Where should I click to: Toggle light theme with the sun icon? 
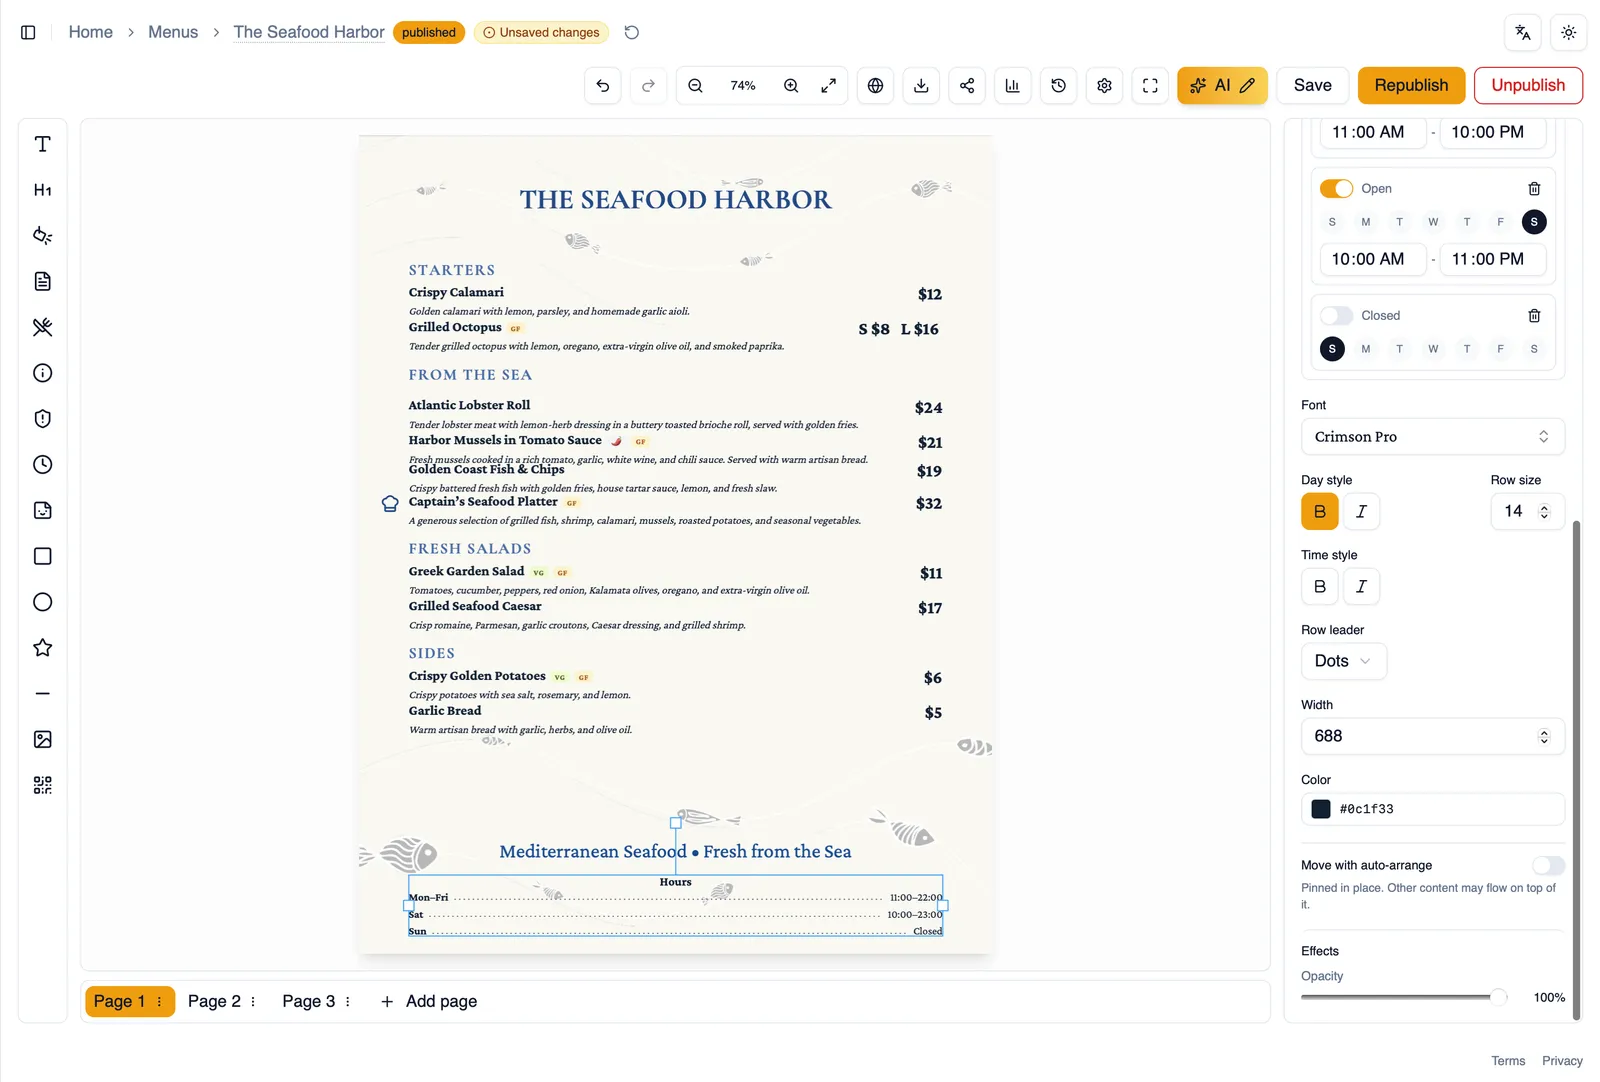(x=1568, y=32)
